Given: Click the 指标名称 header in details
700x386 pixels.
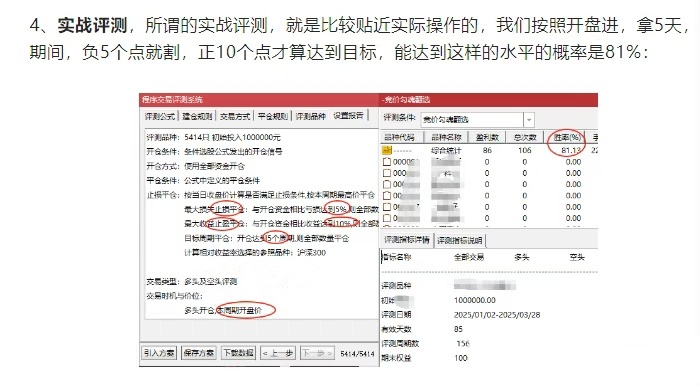Looking at the screenshot, I should tap(396, 257).
